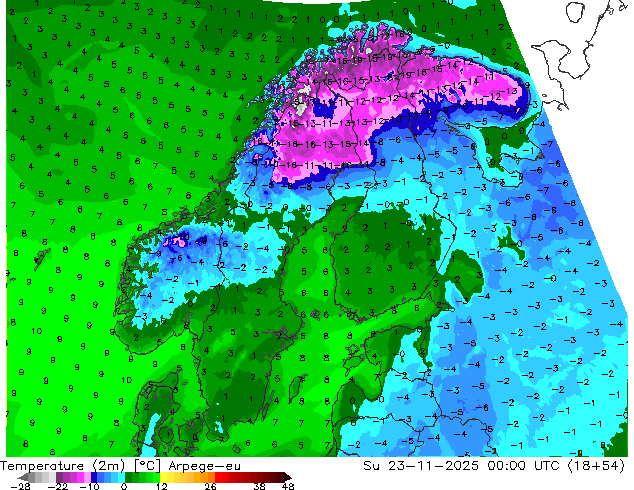Pick the bright red legend swatch right of 26
This screenshot has width=634, height=490.
[x=218, y=477]
